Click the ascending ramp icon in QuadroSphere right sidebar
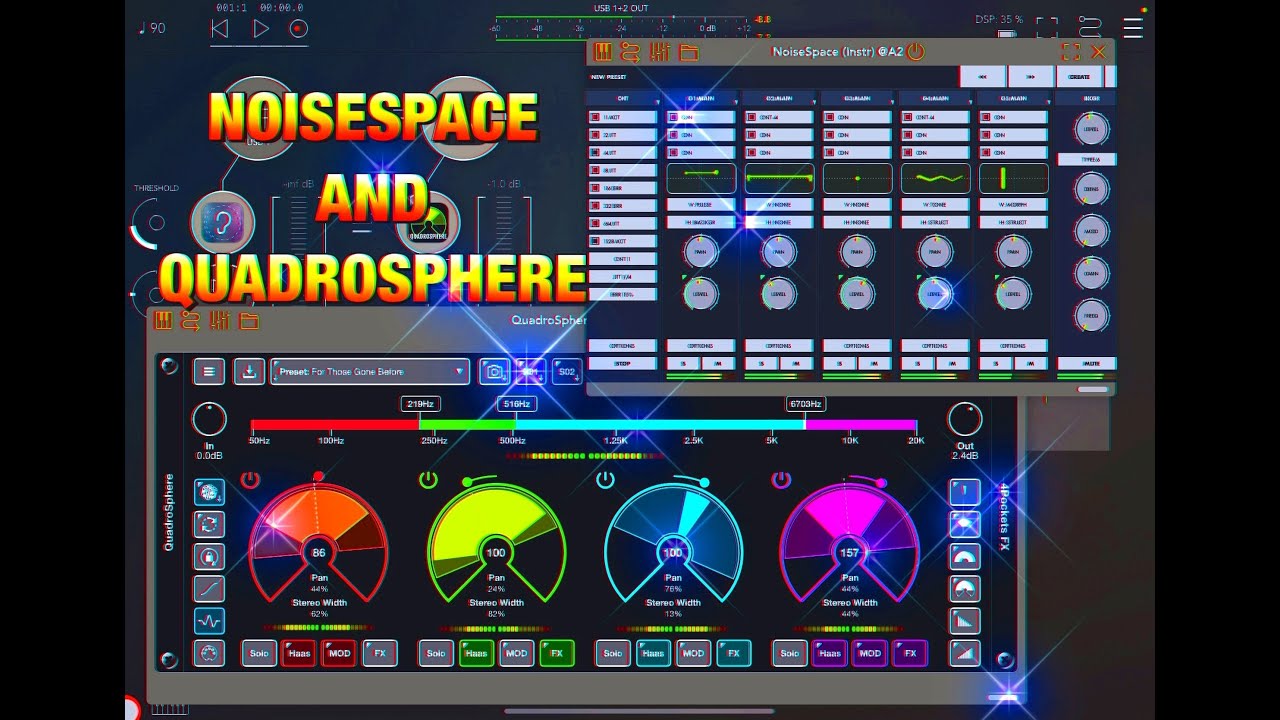This screenshot has width=1280, height=720. (965, 653)
